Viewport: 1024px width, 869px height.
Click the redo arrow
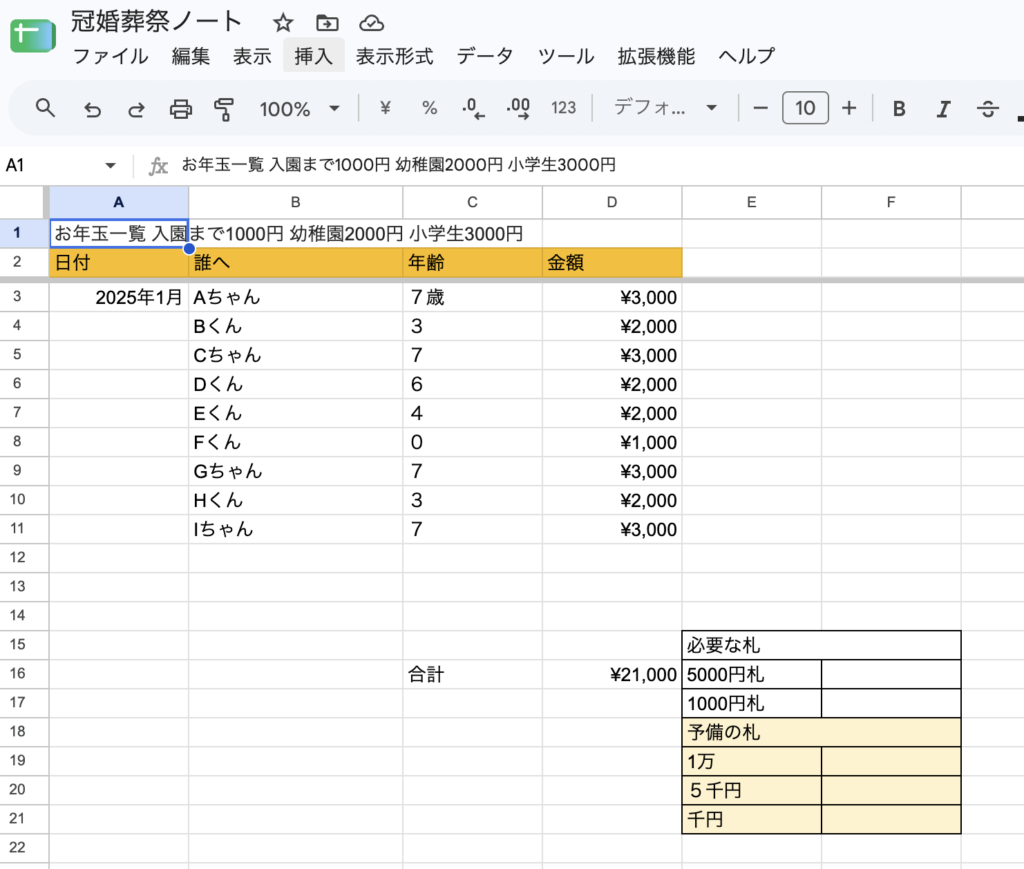point(136,108)
